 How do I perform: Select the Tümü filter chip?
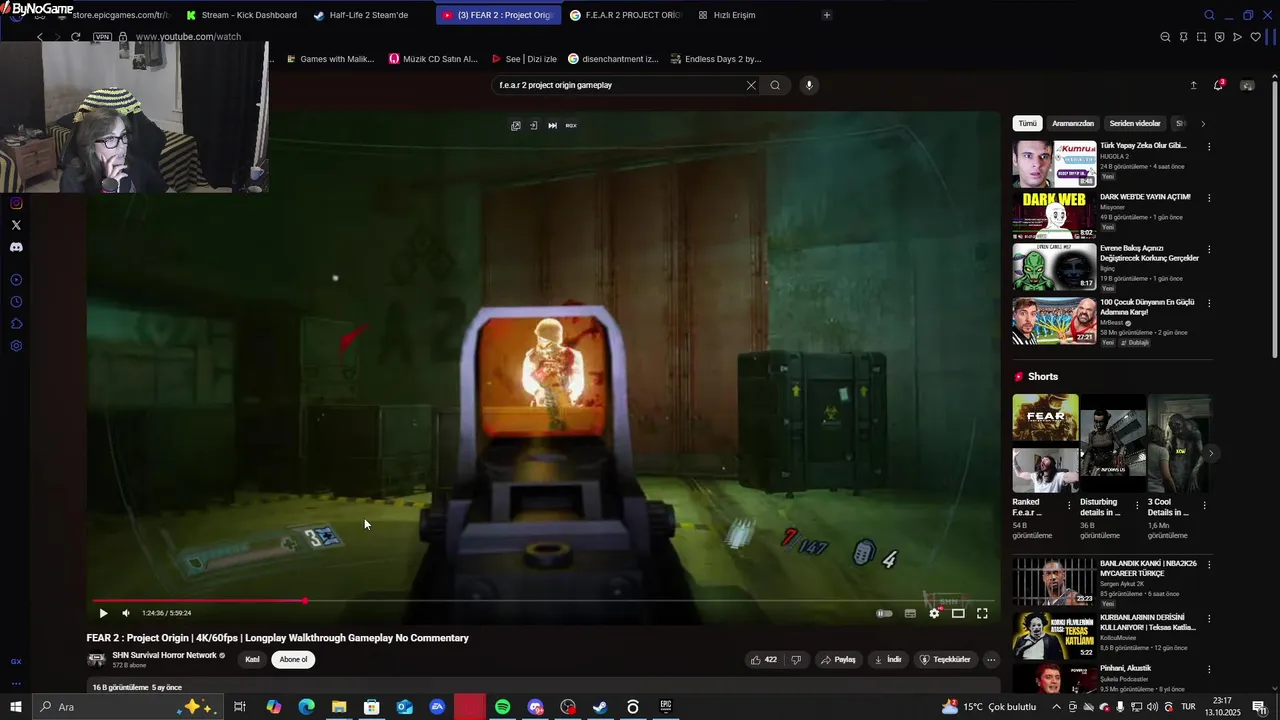coord(1027,123)
